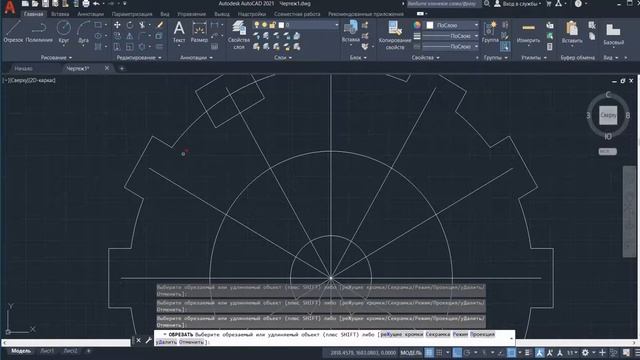Toggle ortho mode in status bar

(x=457, y=353)
